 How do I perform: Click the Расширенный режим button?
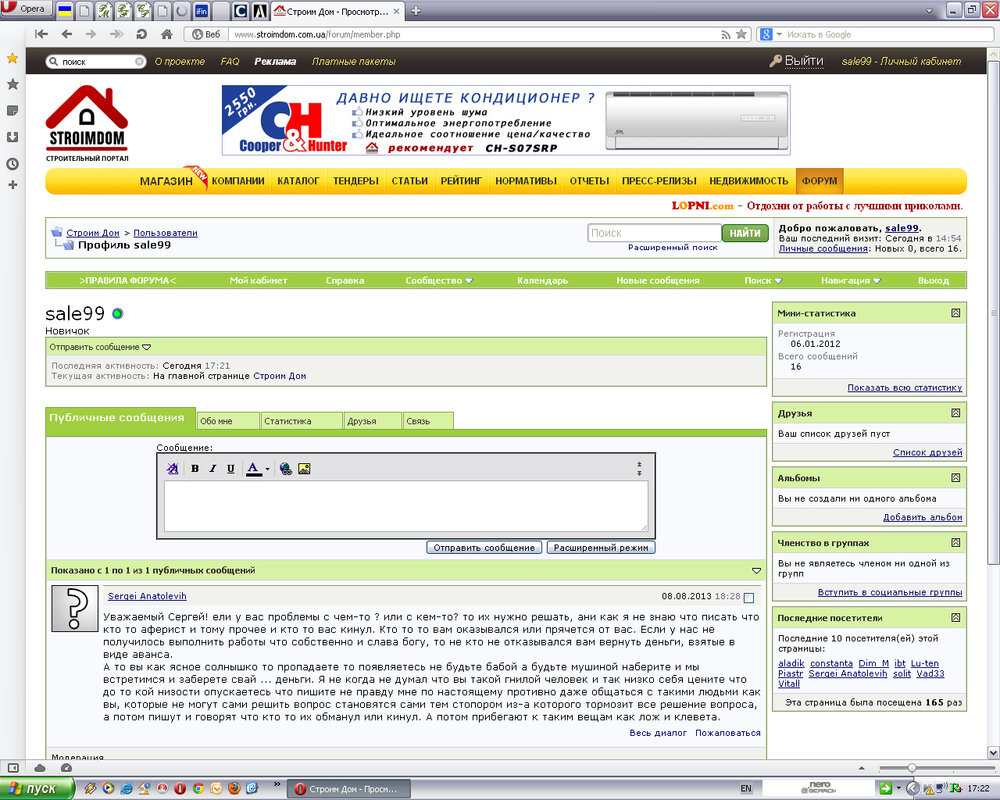[601, 547]
